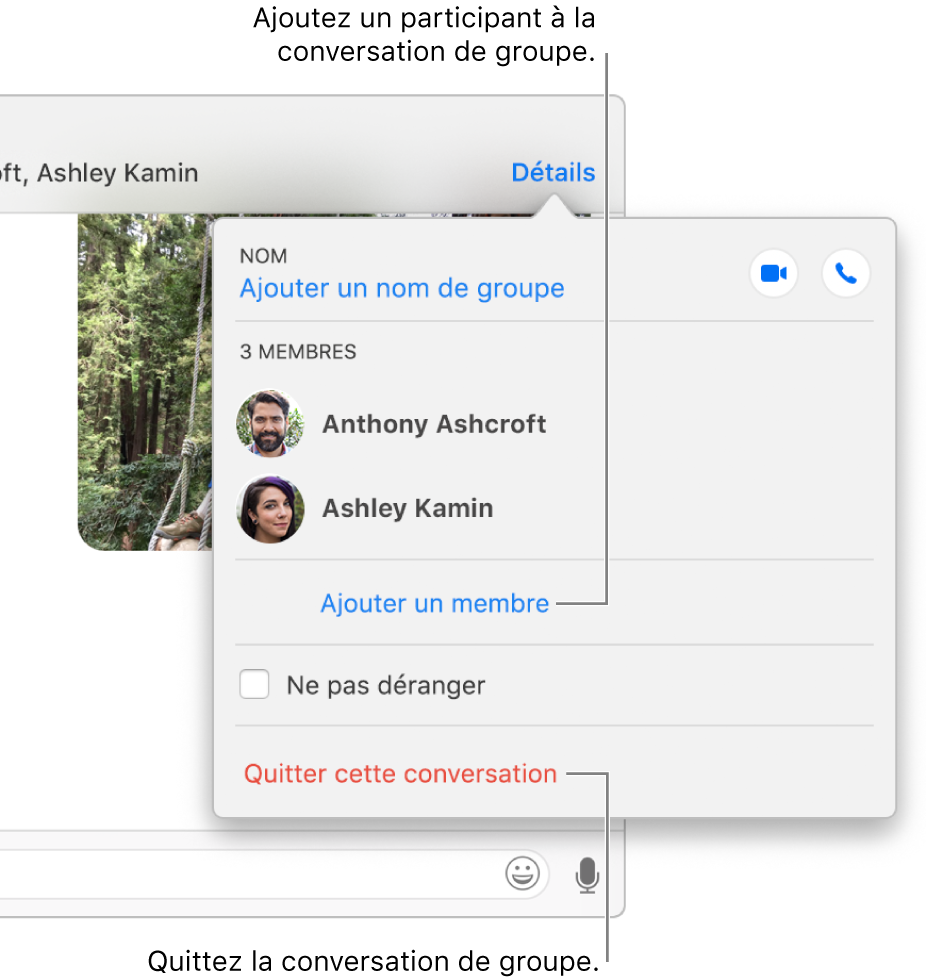
Task: Open the emoji picker in the message bar
Action: coord(521,874)
